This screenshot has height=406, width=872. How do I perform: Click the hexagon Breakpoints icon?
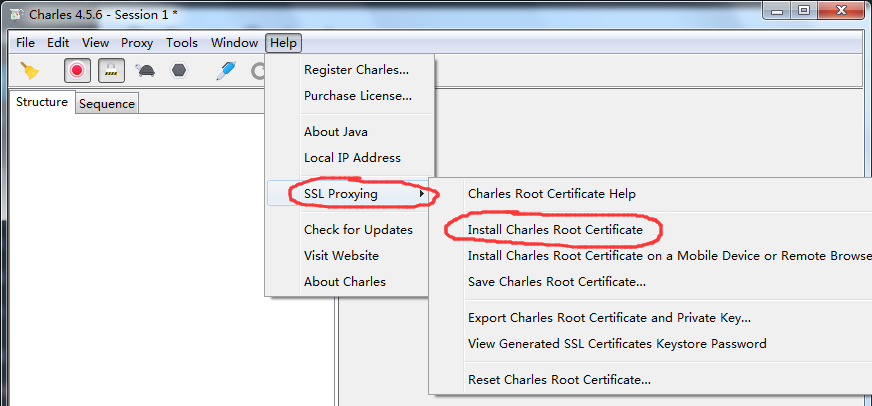click(x=179, y=71)
